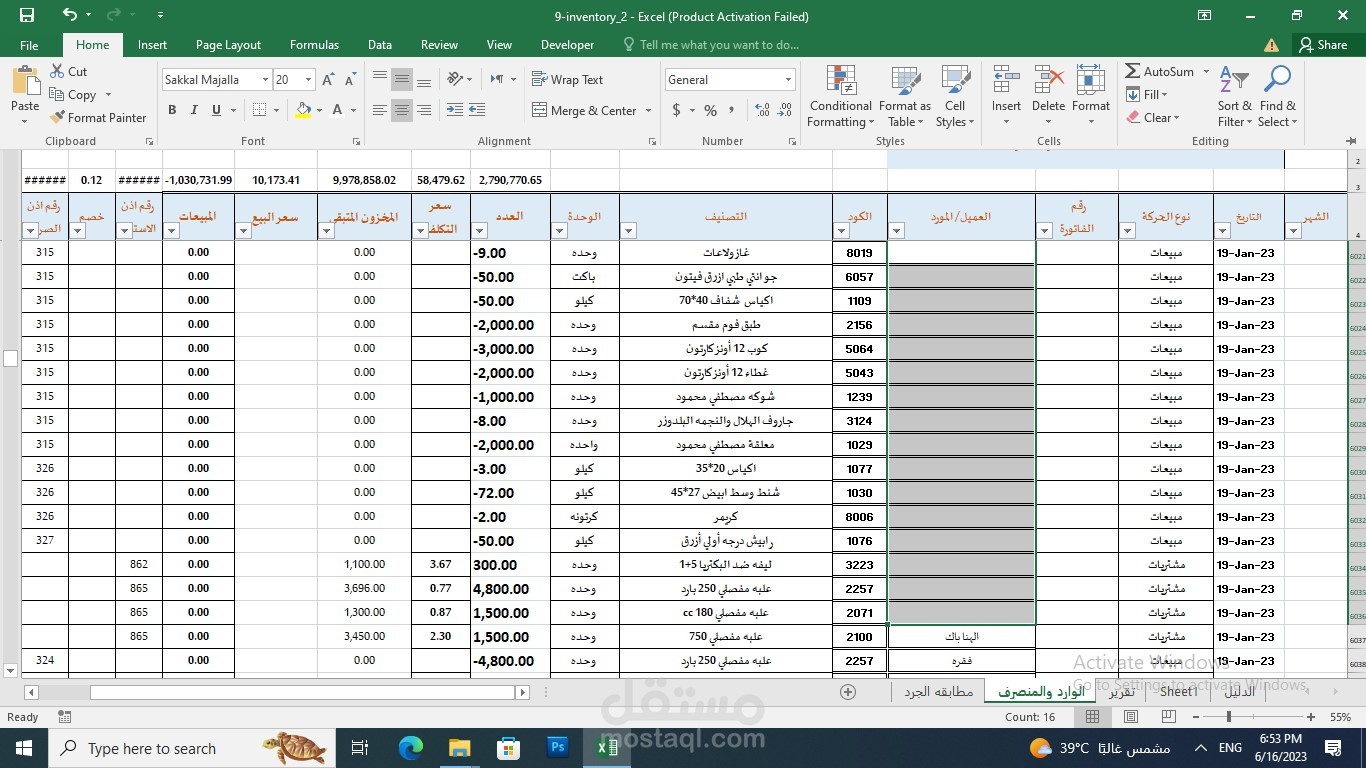Open Cell Styles gallery

(955, 96)
